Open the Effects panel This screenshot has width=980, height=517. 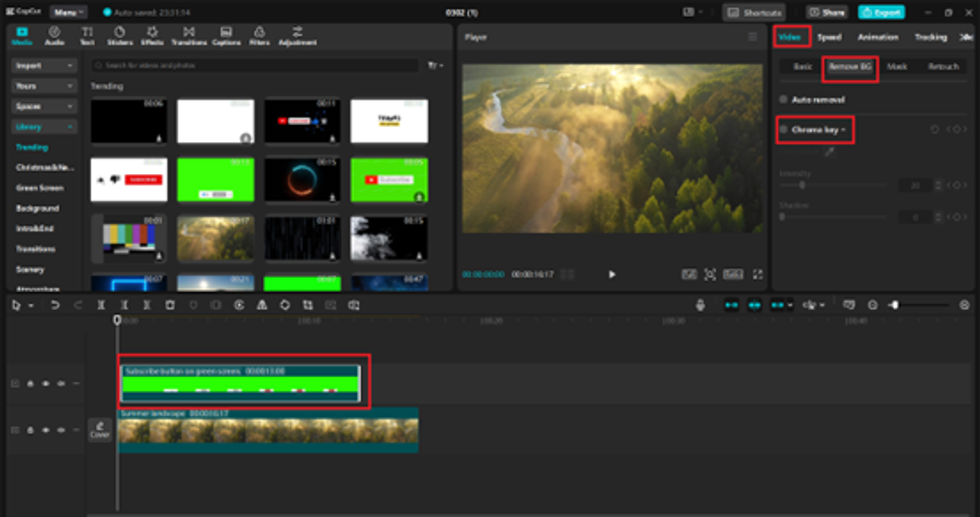coord(152,36)
